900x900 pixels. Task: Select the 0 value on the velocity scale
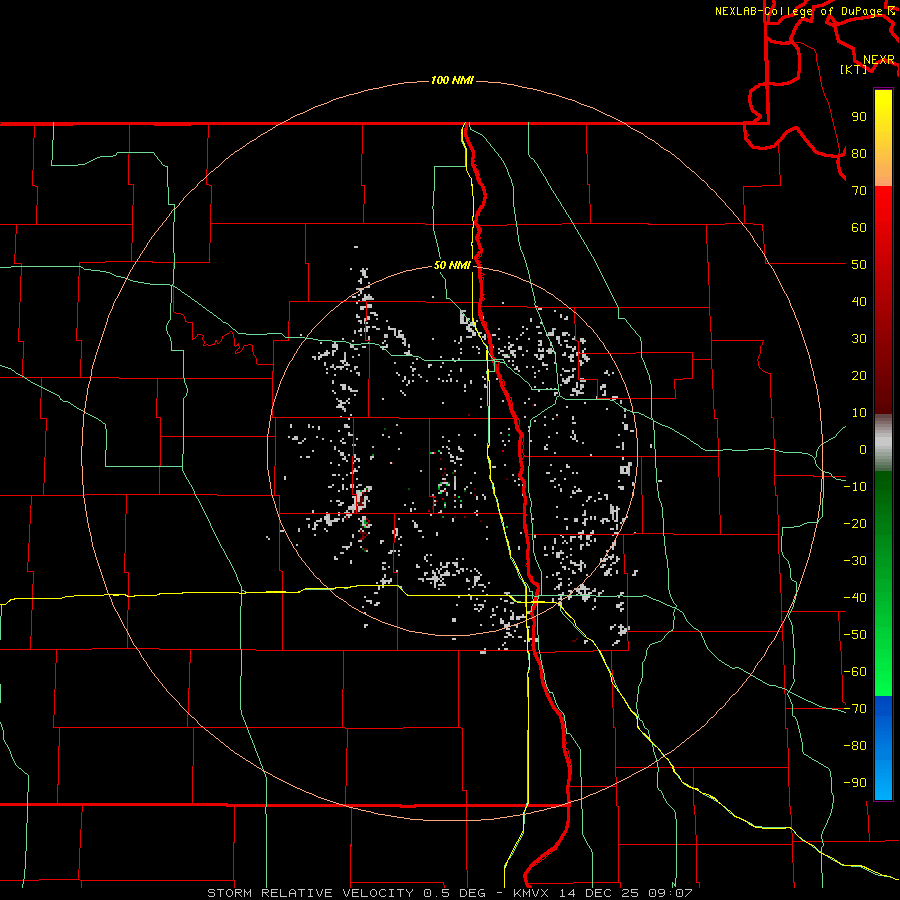[863, 449]
